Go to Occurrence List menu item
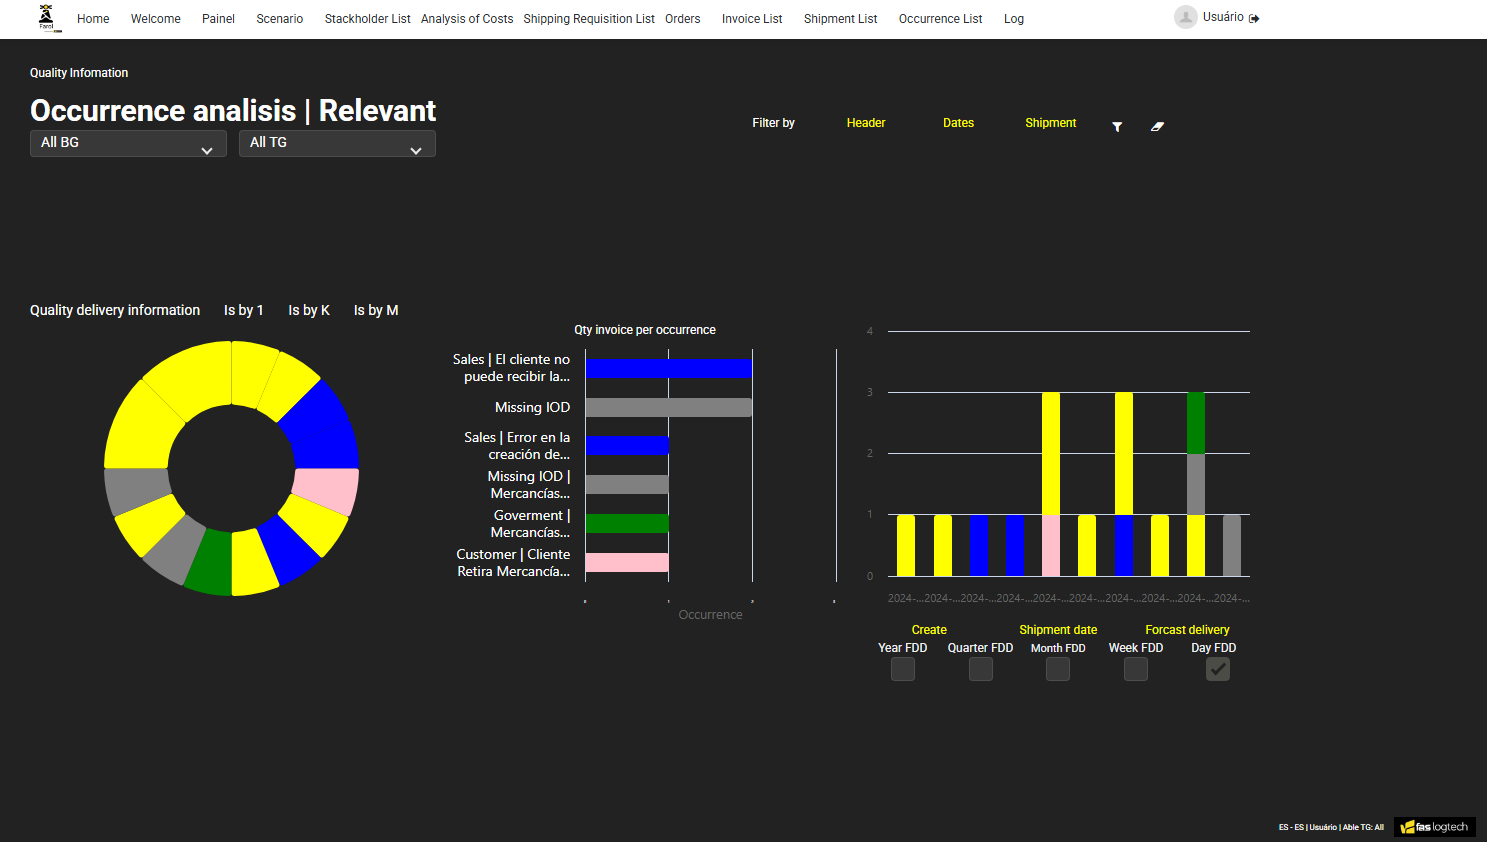Screen dimensions: 1487x842 940,19
